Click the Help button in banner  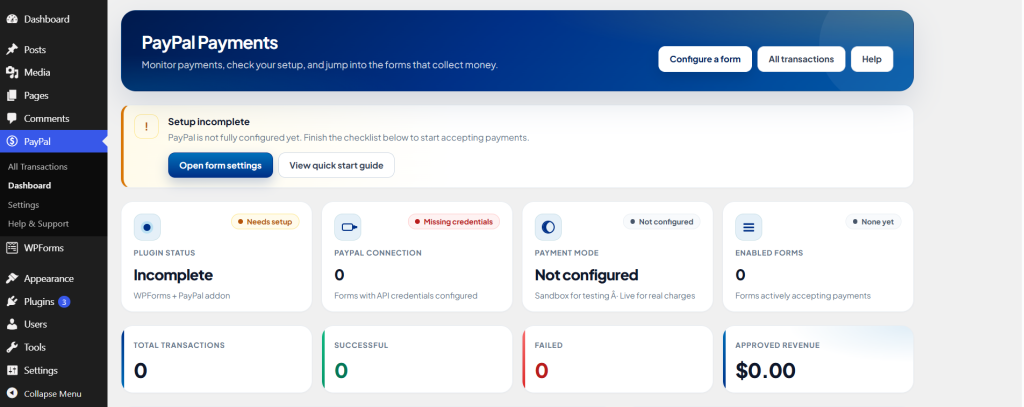point(872,59)
